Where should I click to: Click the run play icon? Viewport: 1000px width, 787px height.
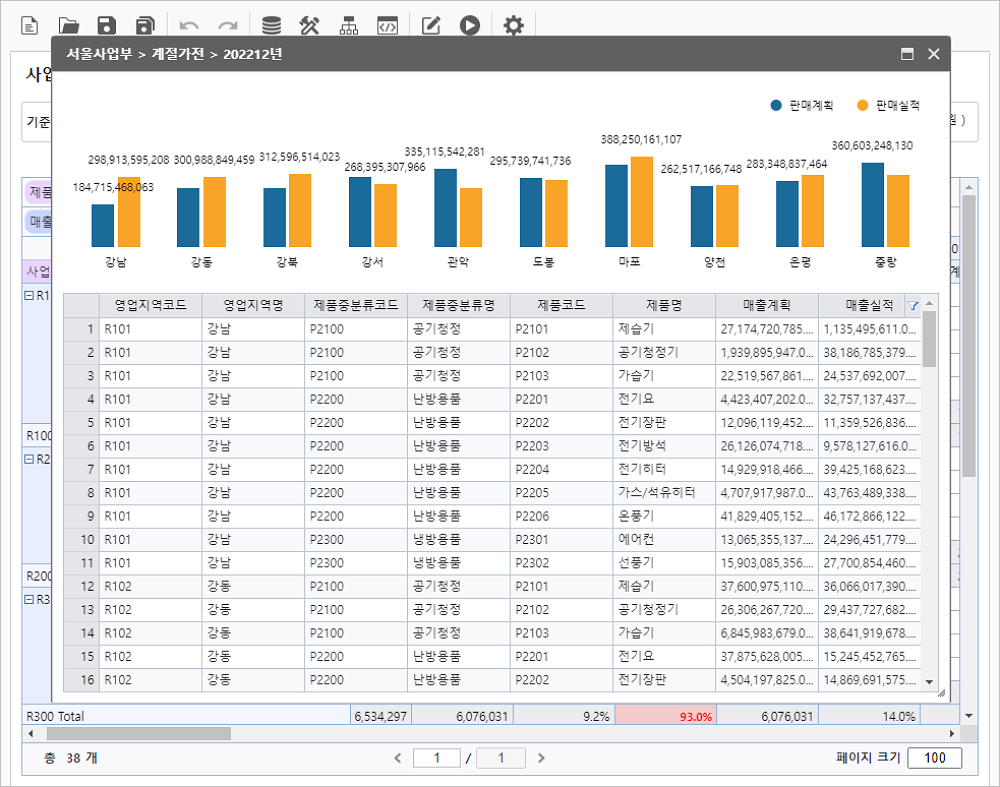click(x=469, y=25)
